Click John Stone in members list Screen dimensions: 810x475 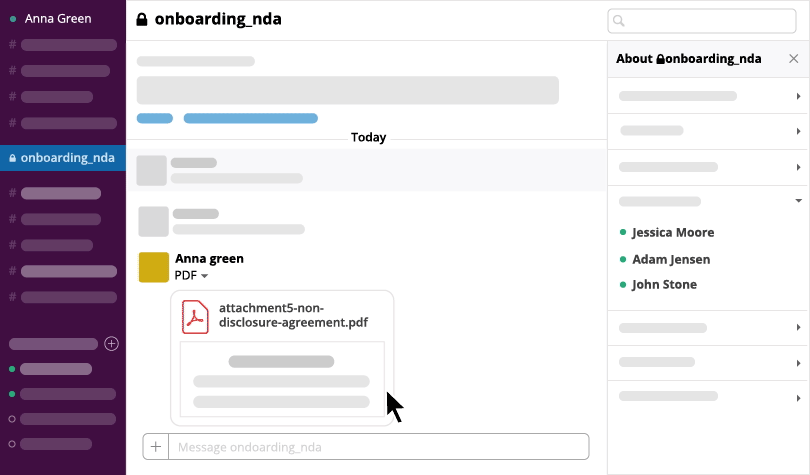click(x=664, y=284)
